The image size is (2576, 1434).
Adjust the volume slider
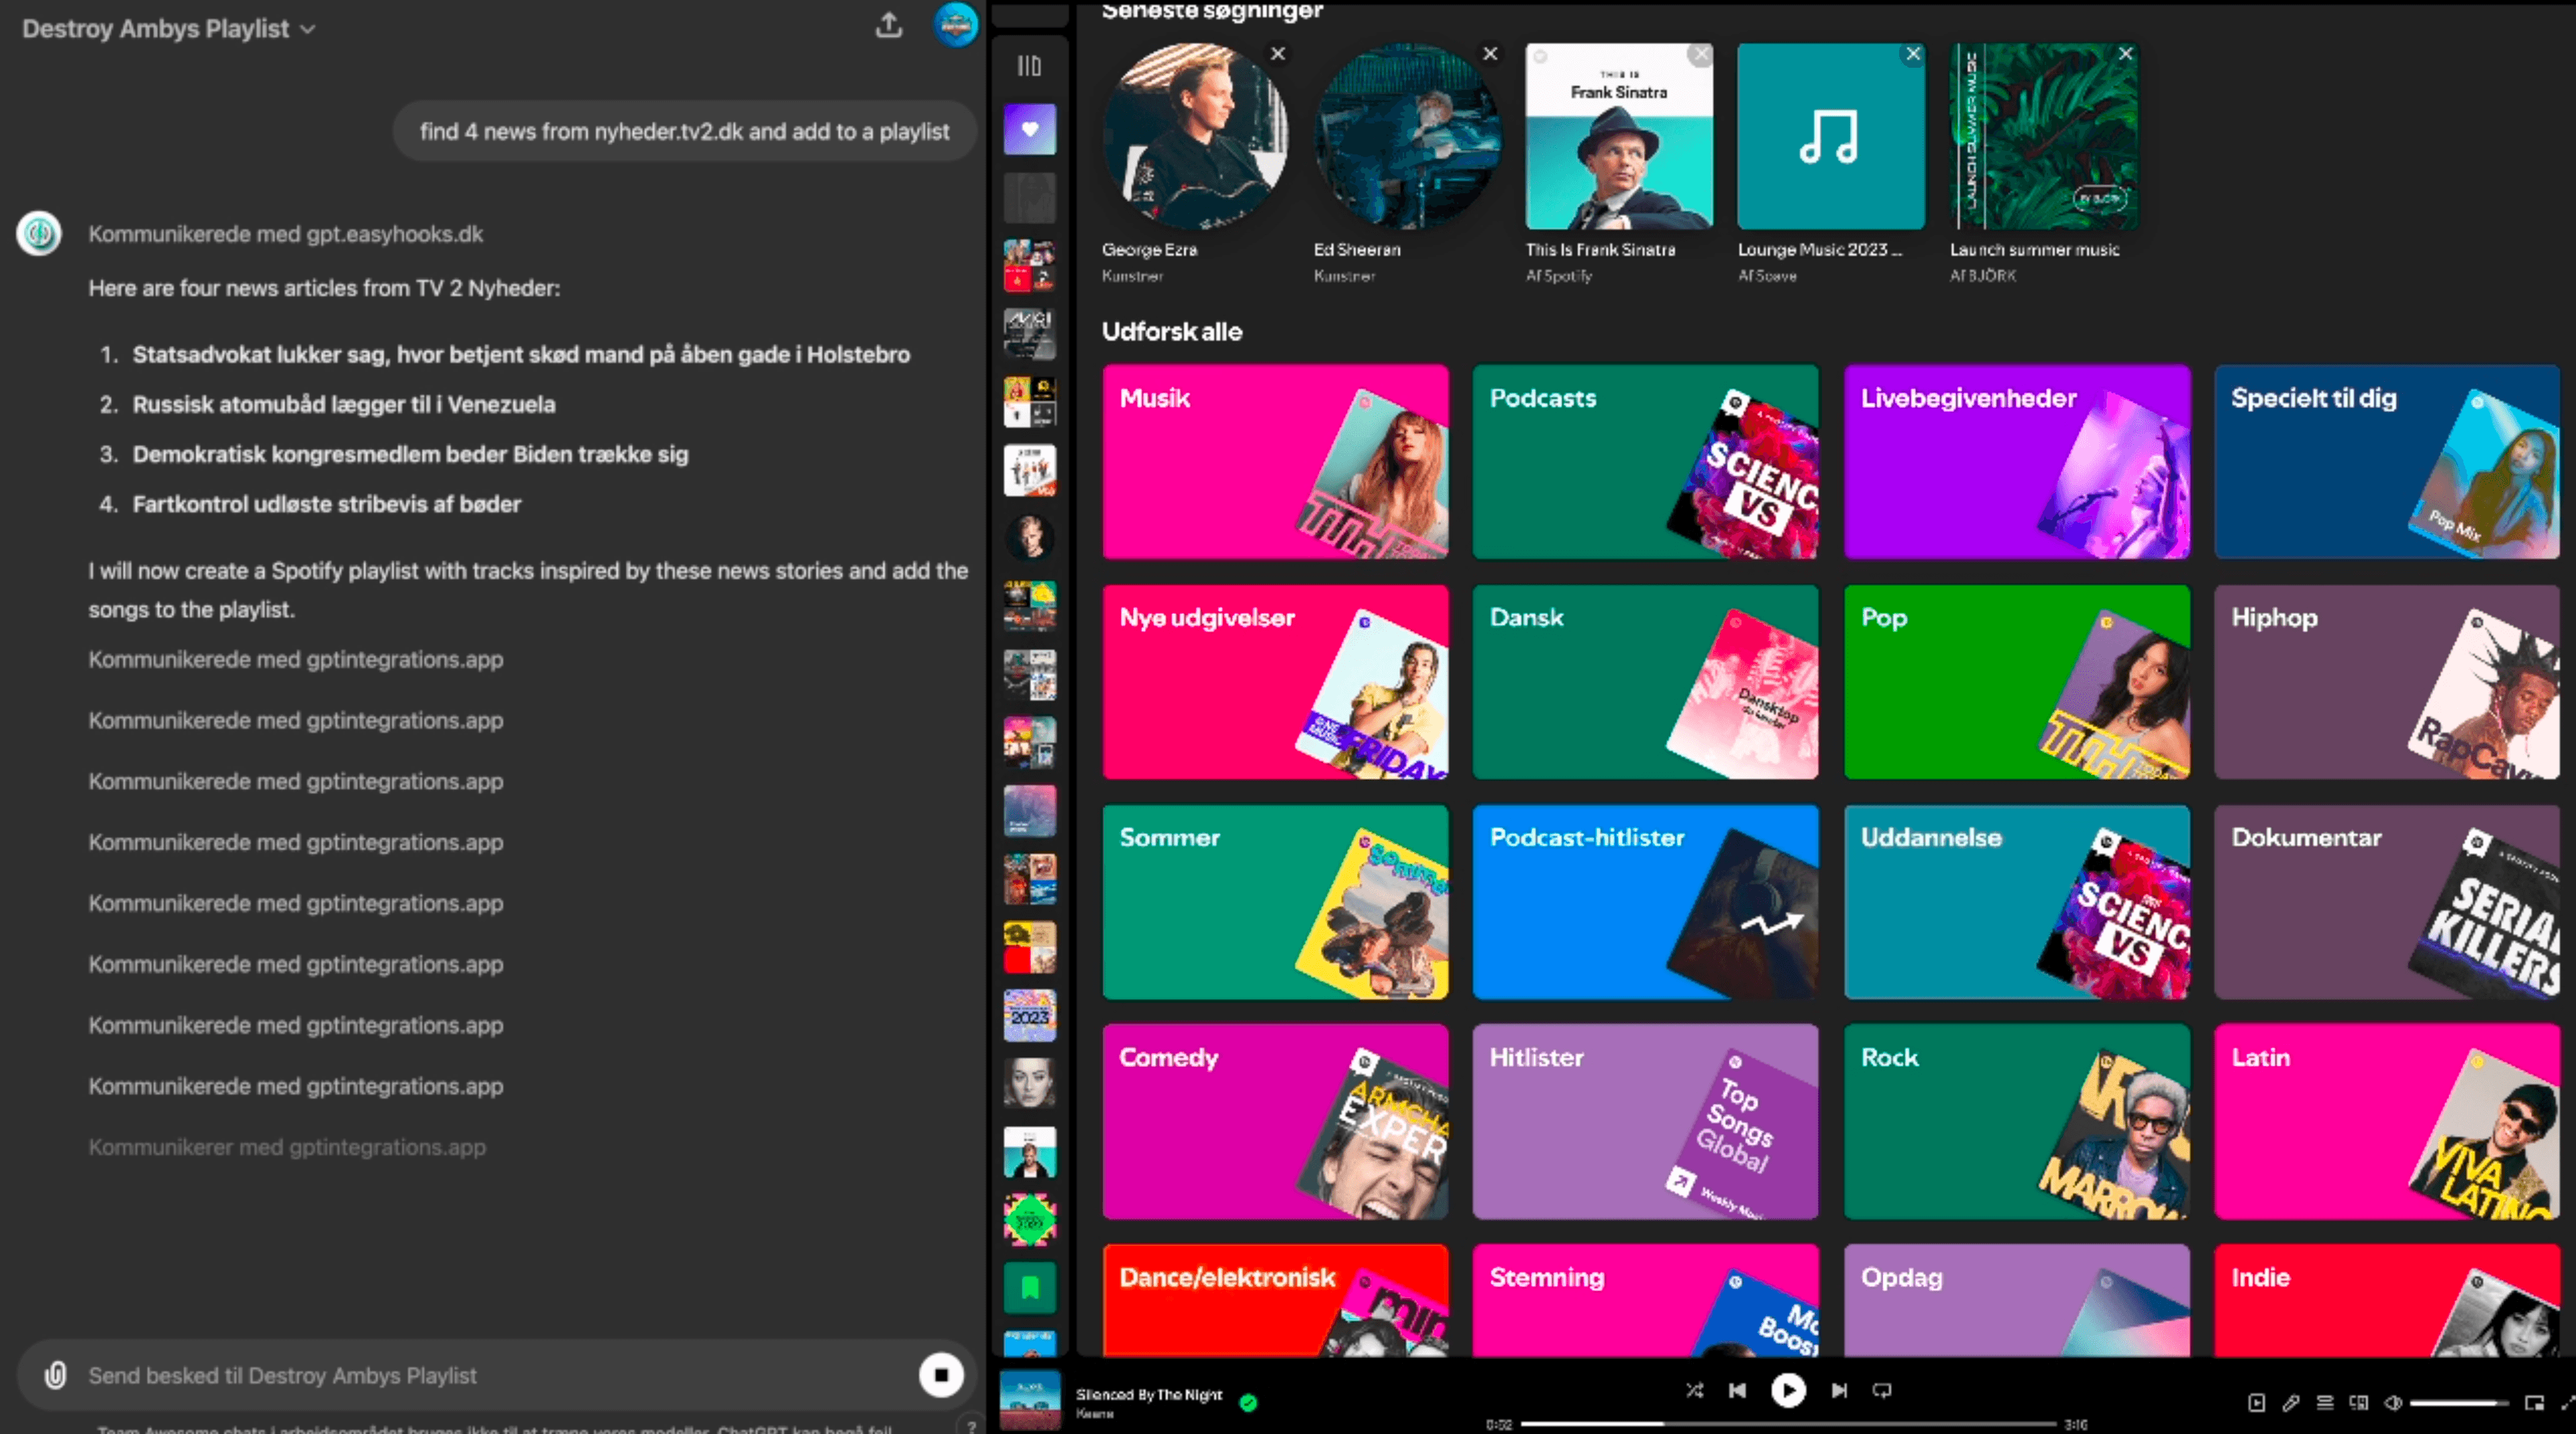tap(2458, 1403)
